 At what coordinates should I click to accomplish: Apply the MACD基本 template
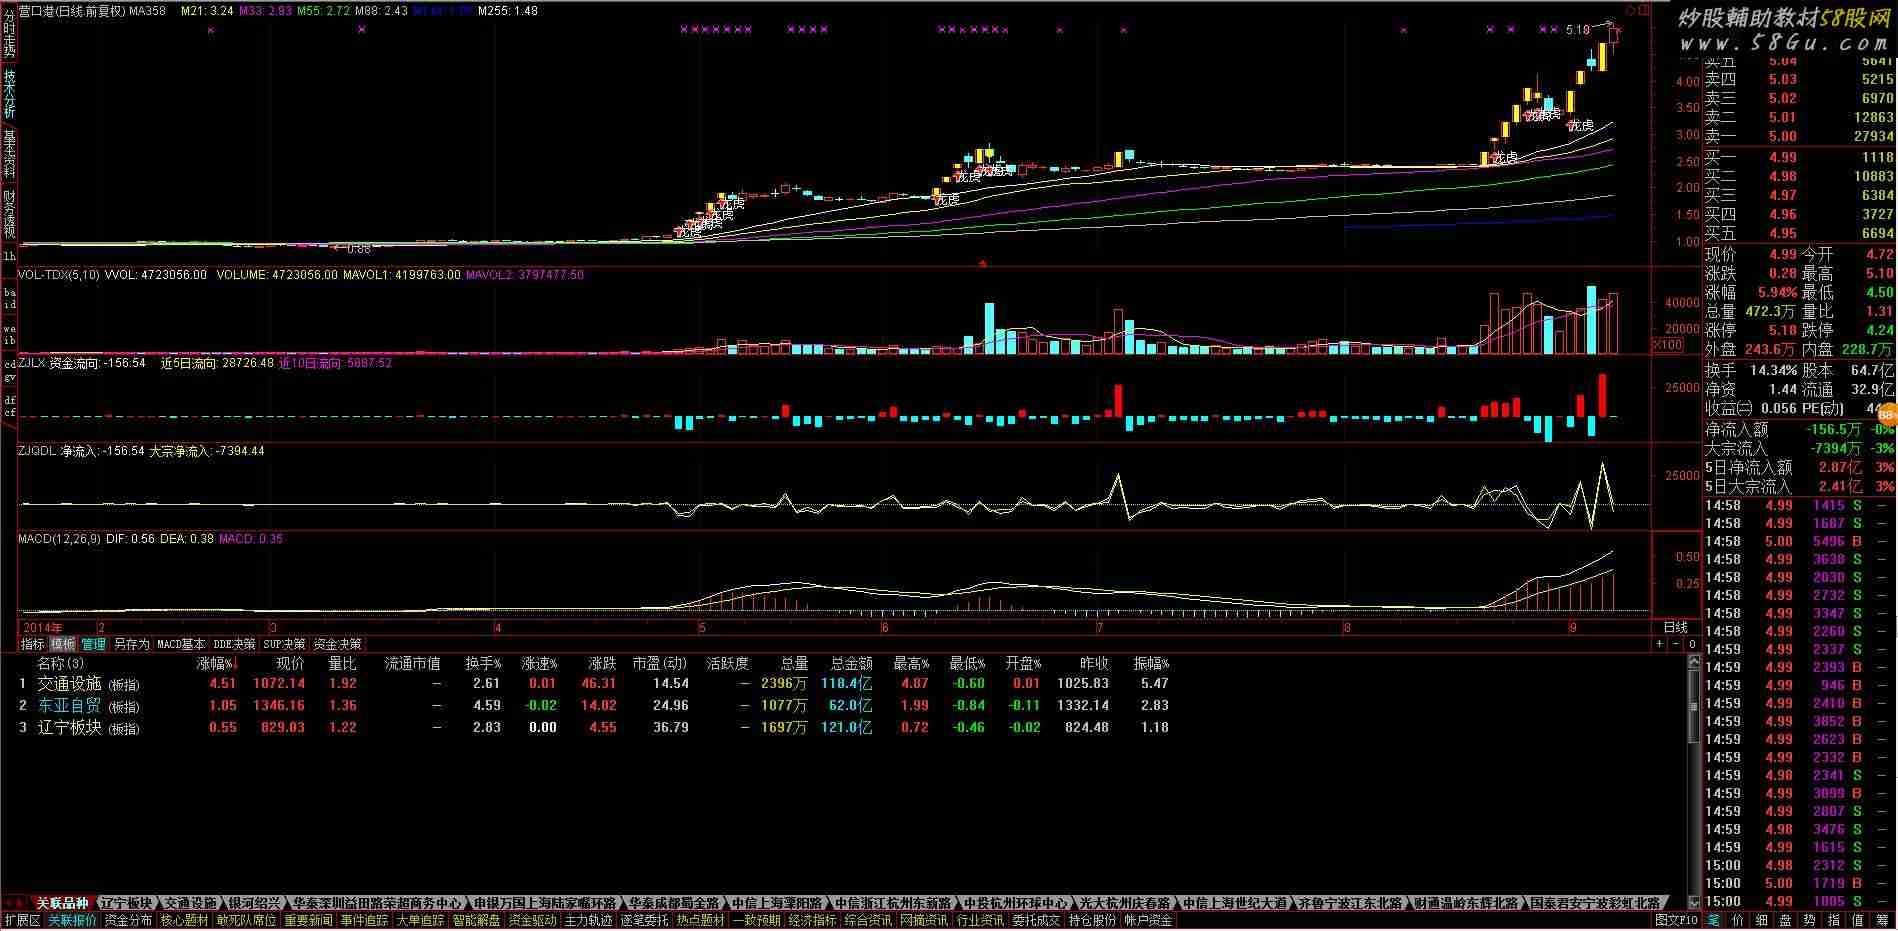(181, 644)
